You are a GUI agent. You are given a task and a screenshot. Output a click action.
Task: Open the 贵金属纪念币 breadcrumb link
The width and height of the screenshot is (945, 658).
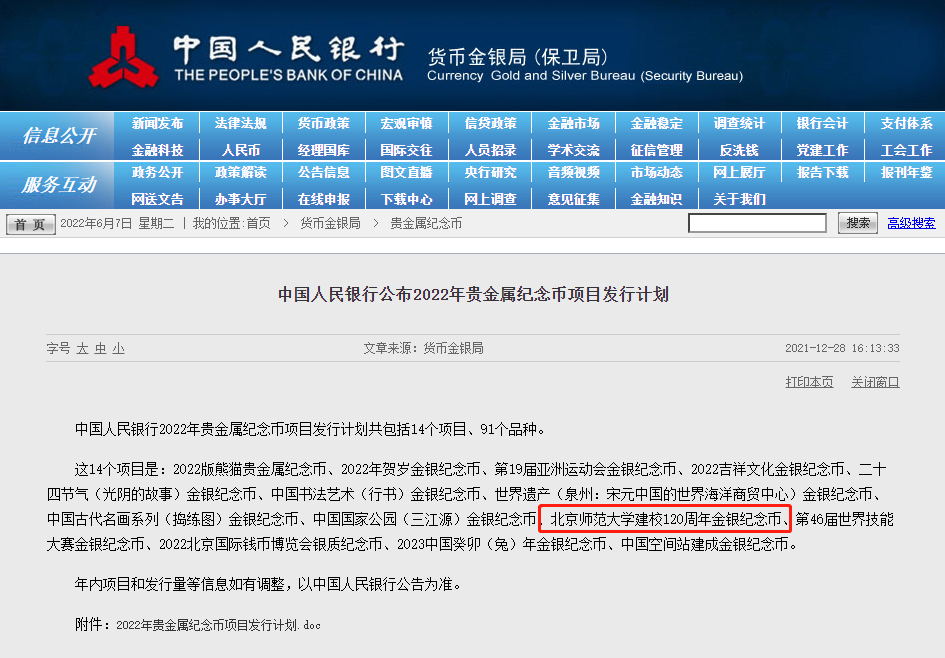click(x=426, y=224)
